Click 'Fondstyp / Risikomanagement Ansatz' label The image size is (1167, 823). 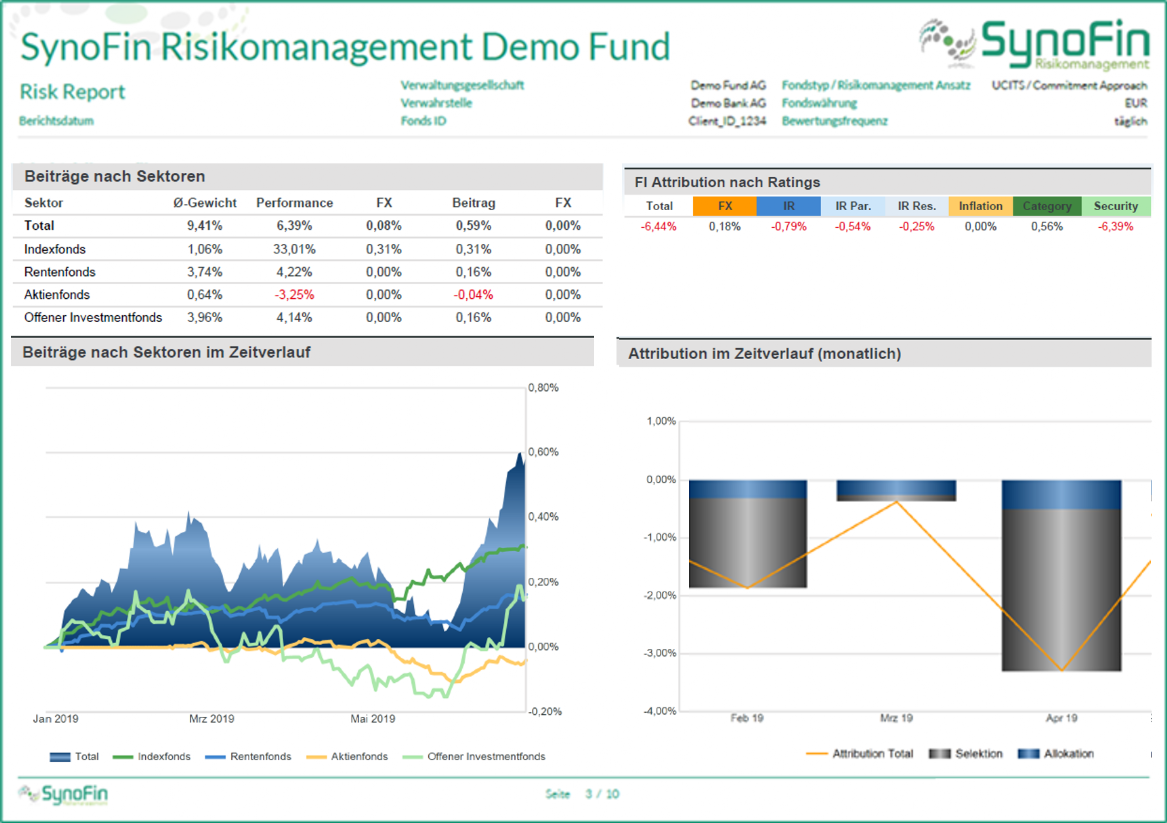tap(876, 85)
